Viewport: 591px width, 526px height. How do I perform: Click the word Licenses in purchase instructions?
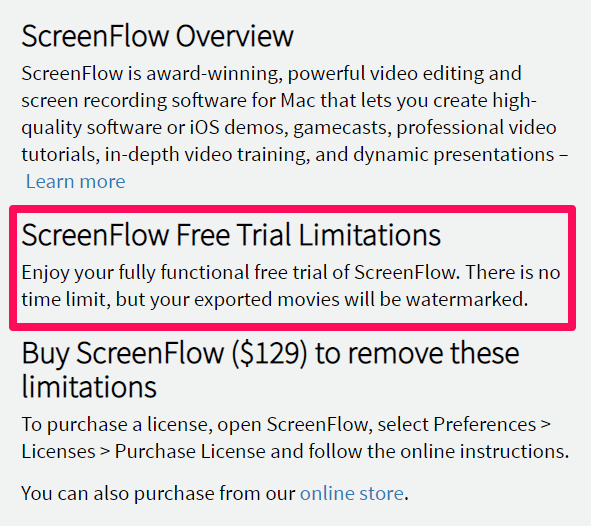(58, 451)
